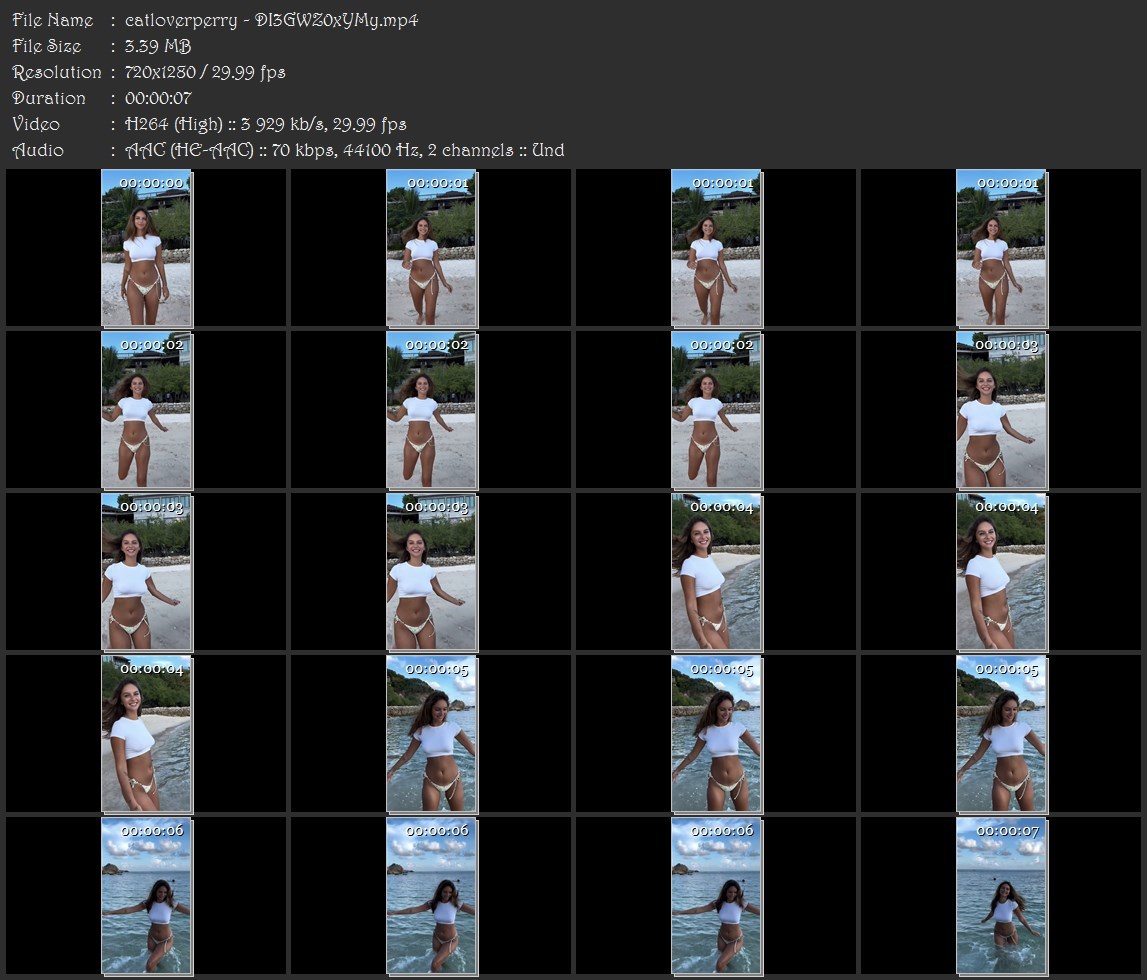Click the "Video" label
Screen dimensions: 1147x980
(x=36, y=124)
